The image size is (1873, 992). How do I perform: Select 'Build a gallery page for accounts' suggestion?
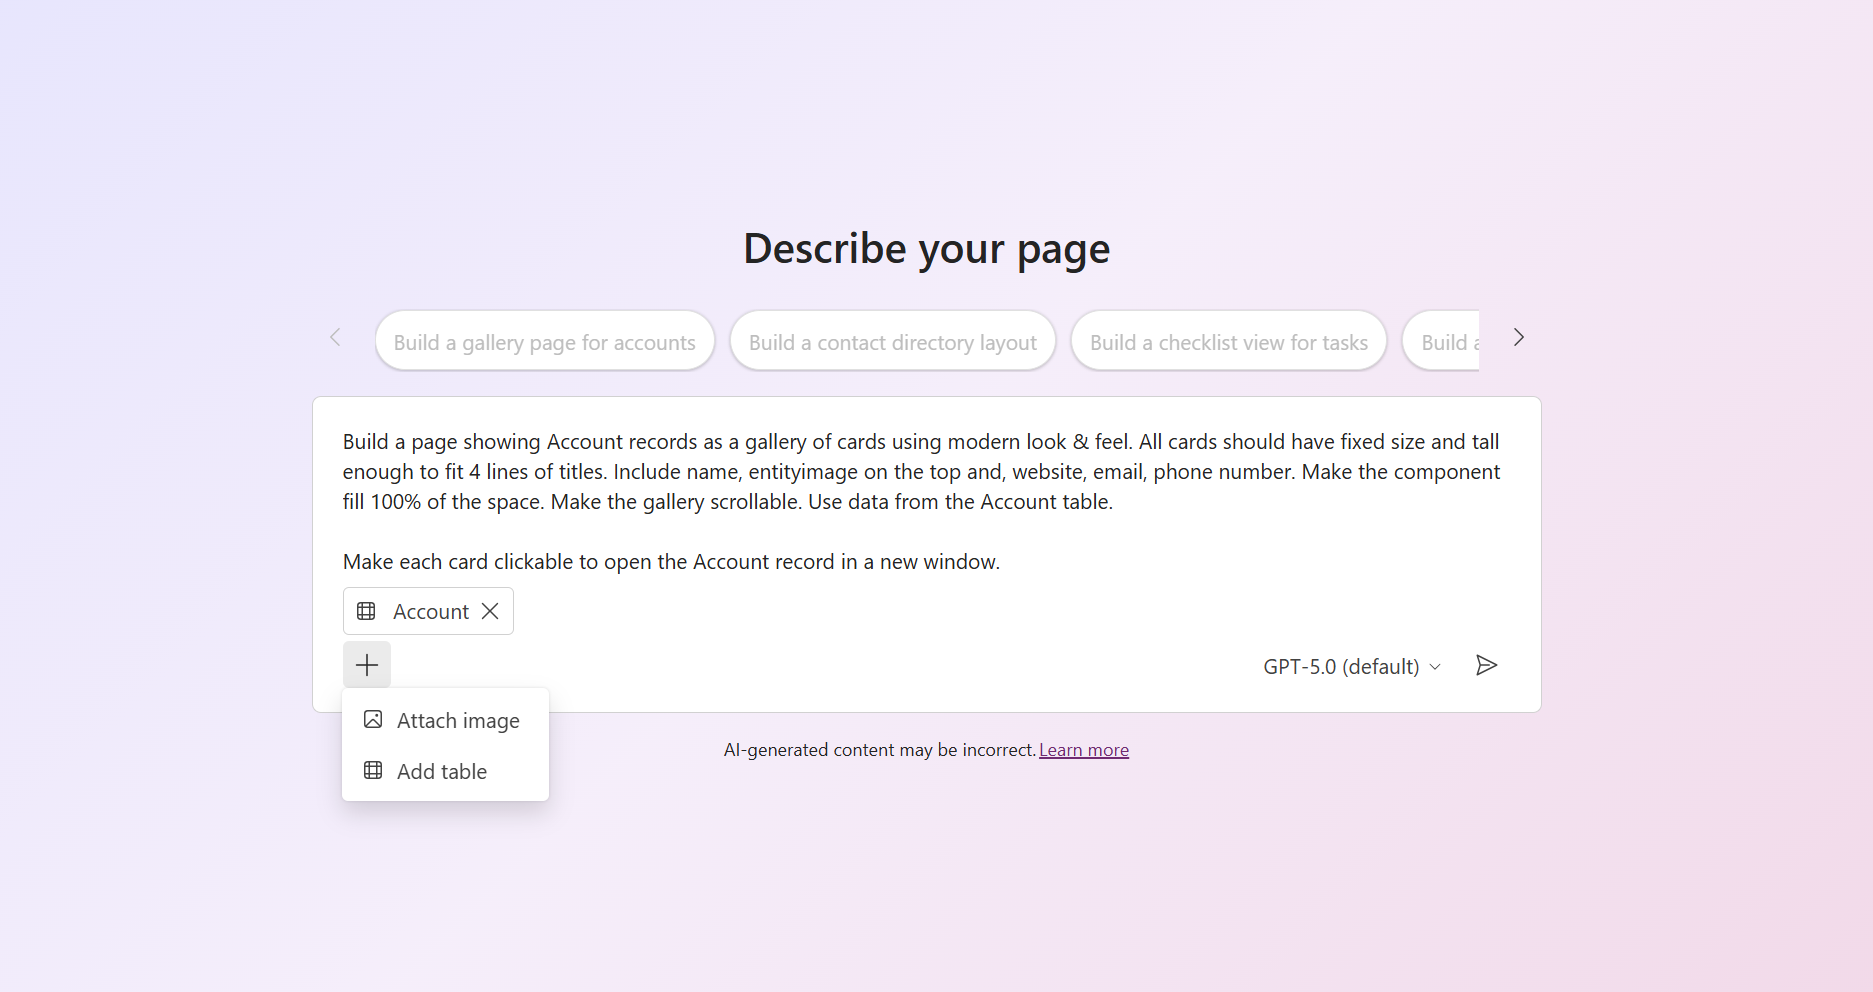point(545,342)
